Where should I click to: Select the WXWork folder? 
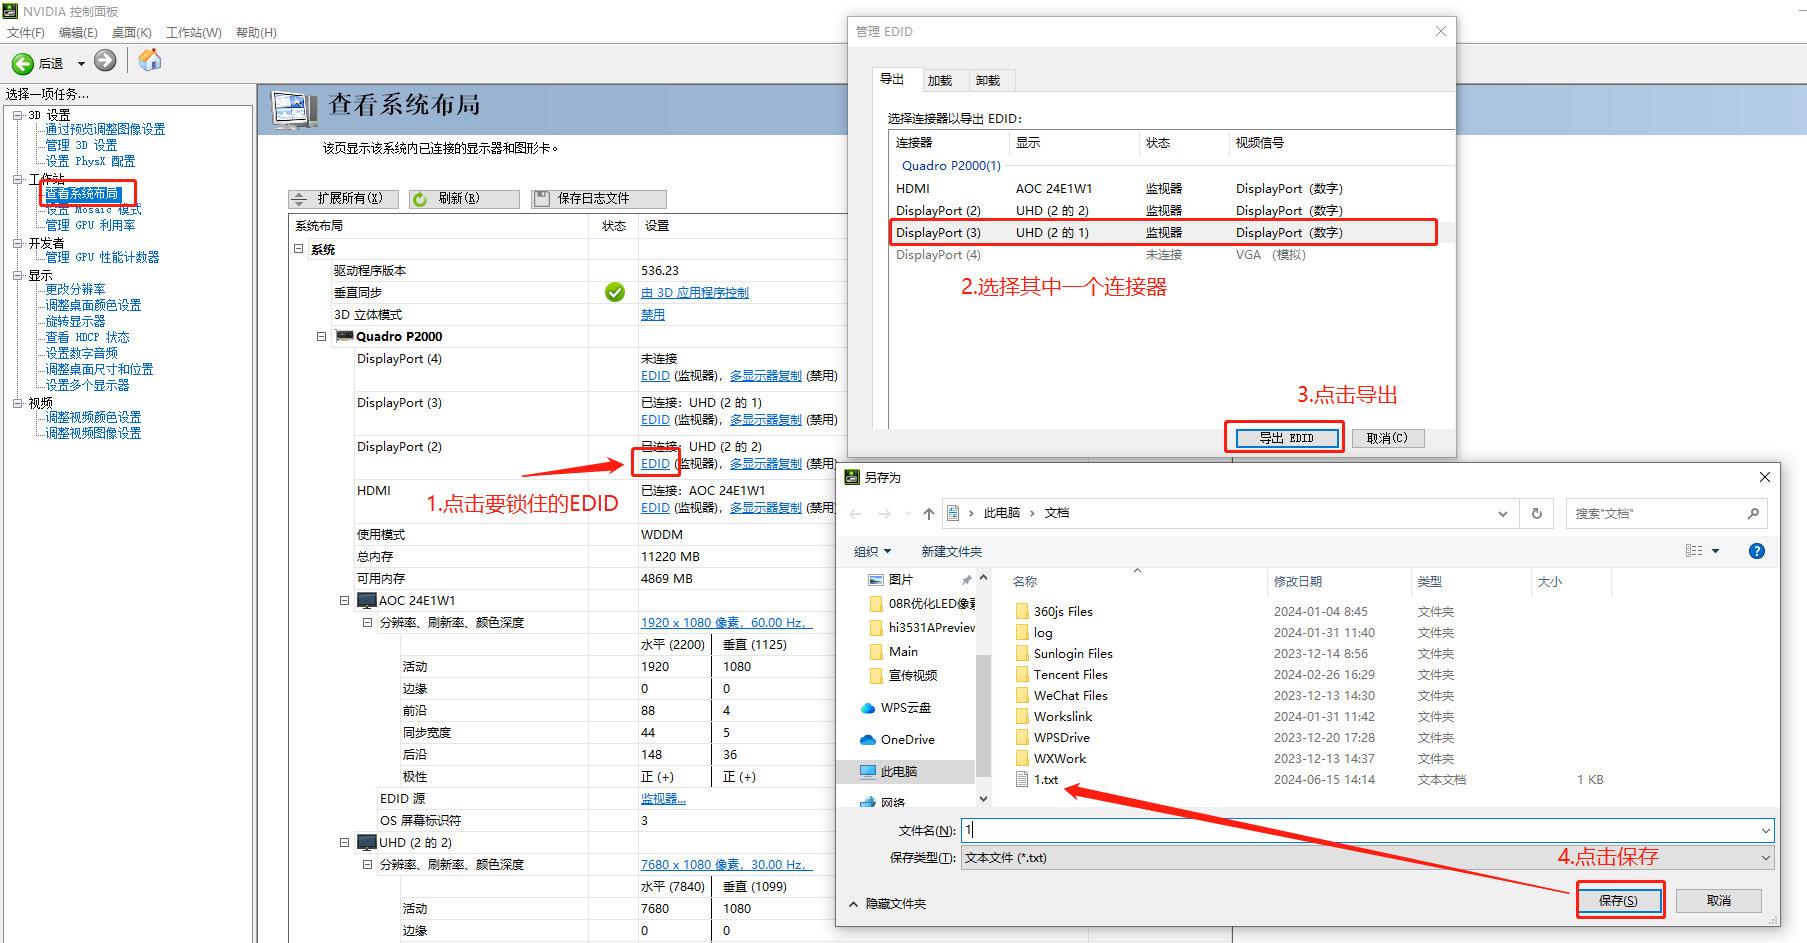pyautogui.click(x=1060, y=759)
